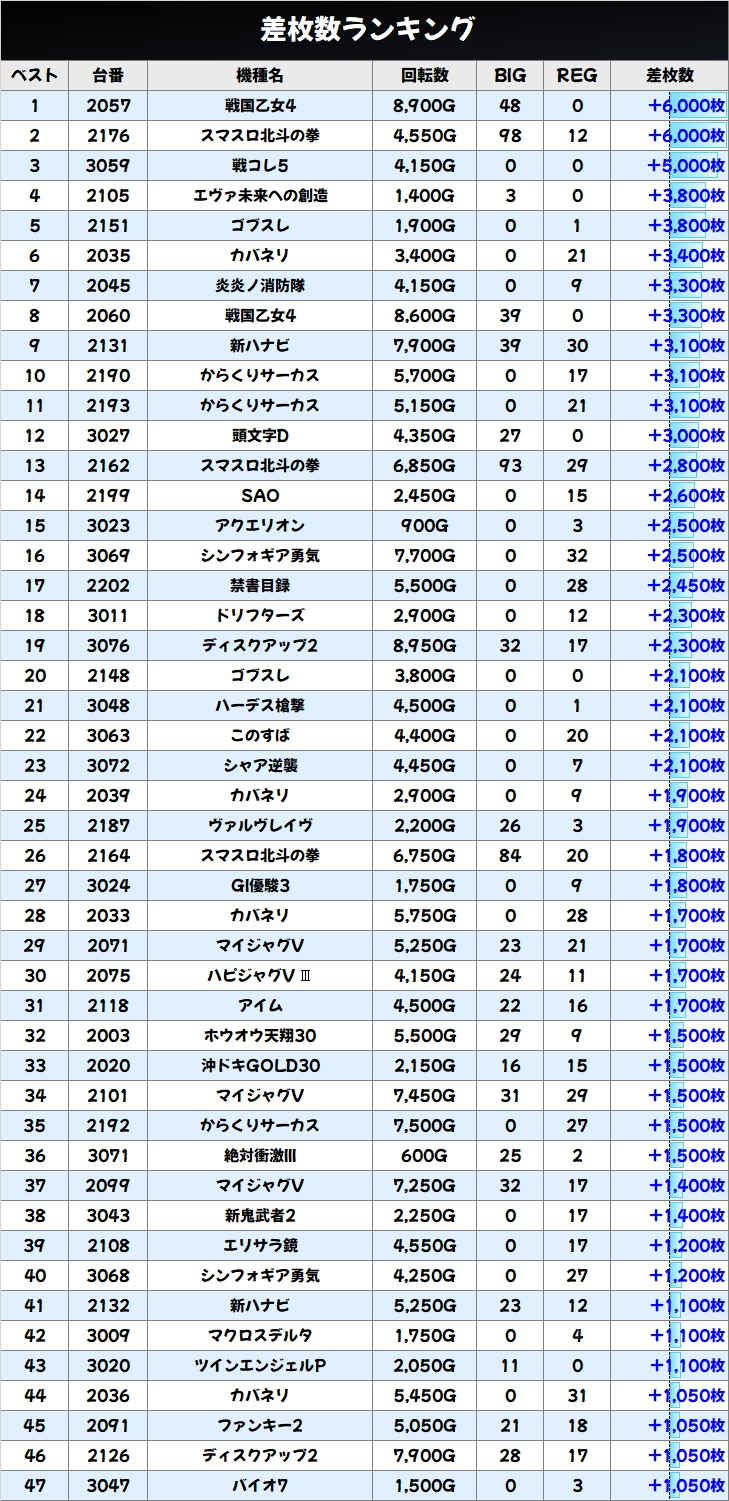Select the 台番 column header
The height and width of the screenshot is (1501, 729).
[x=108, y=76]
